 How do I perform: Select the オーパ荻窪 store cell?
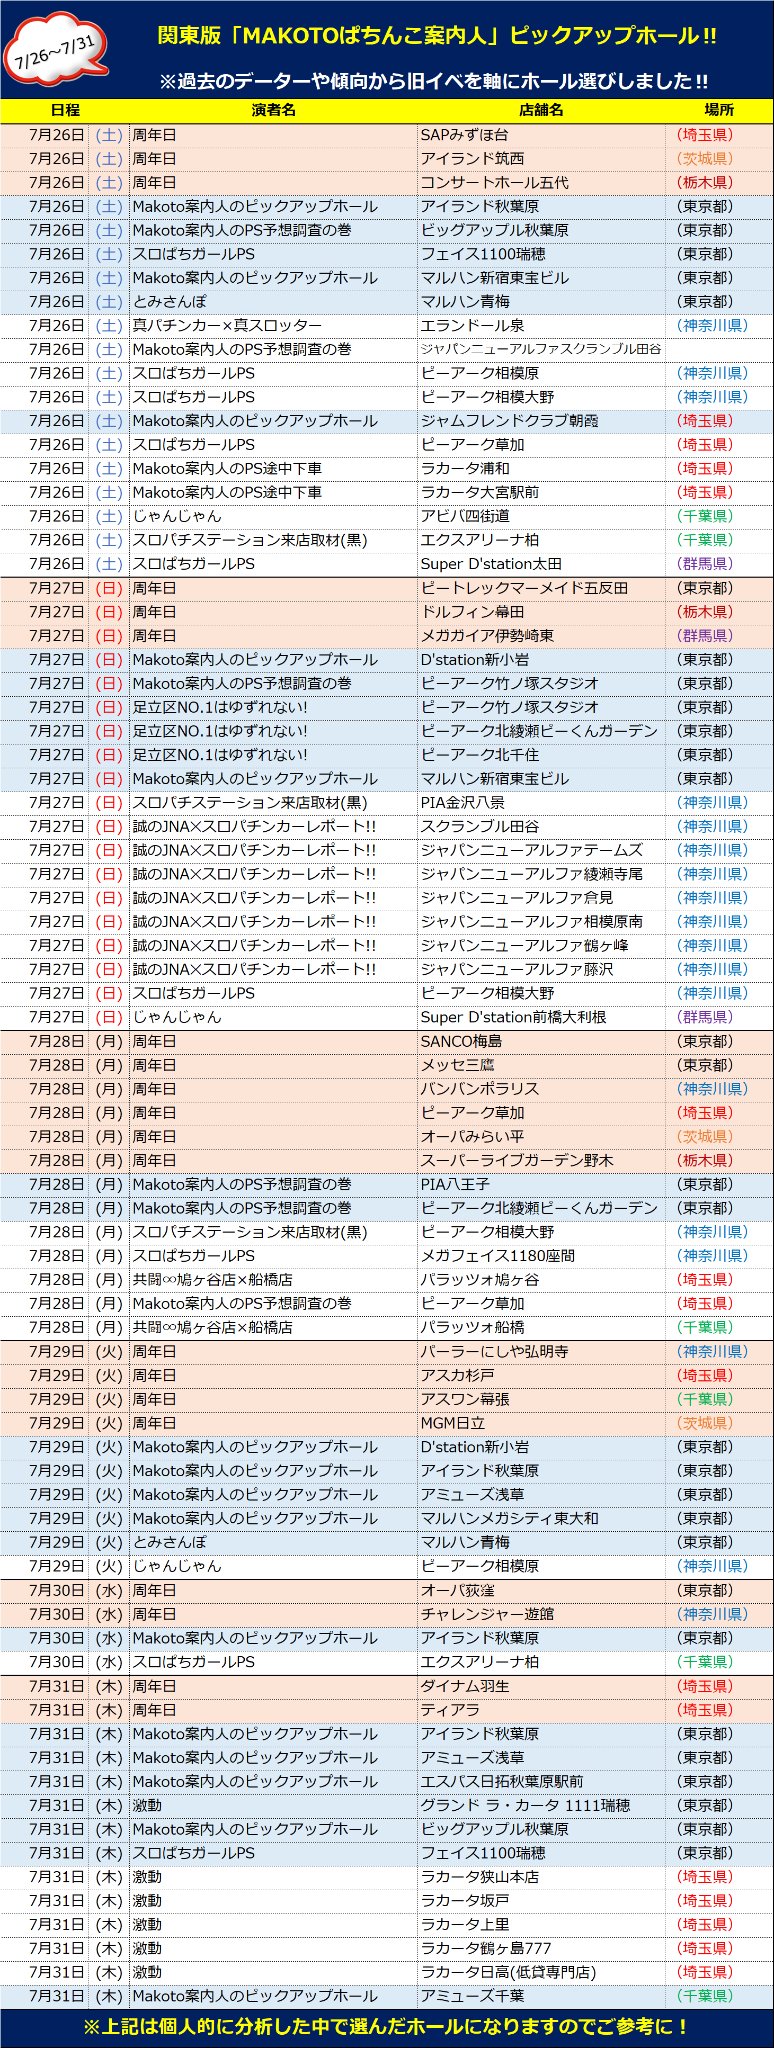(x=541, y=1590)
